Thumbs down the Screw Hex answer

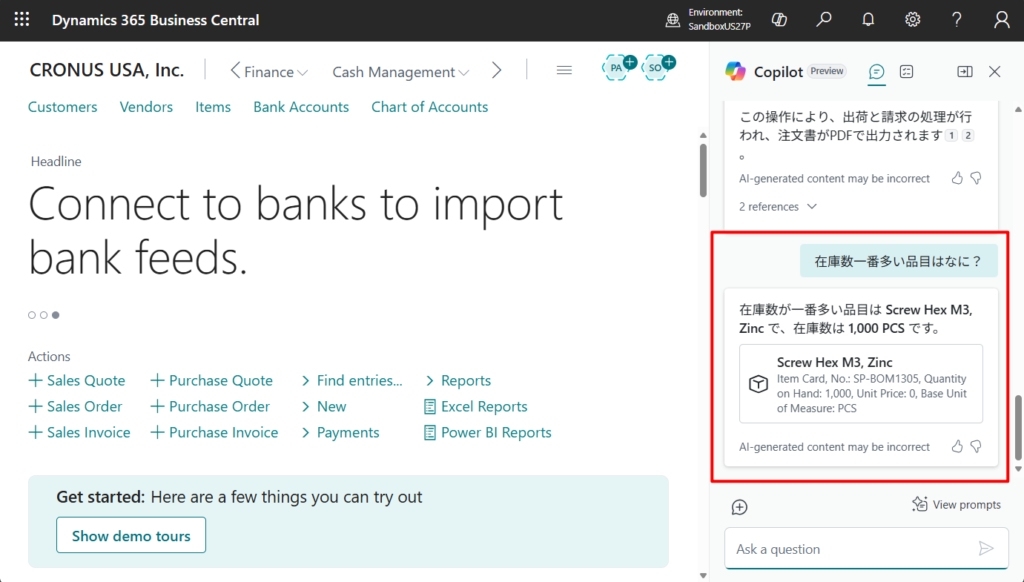[976, 446]
